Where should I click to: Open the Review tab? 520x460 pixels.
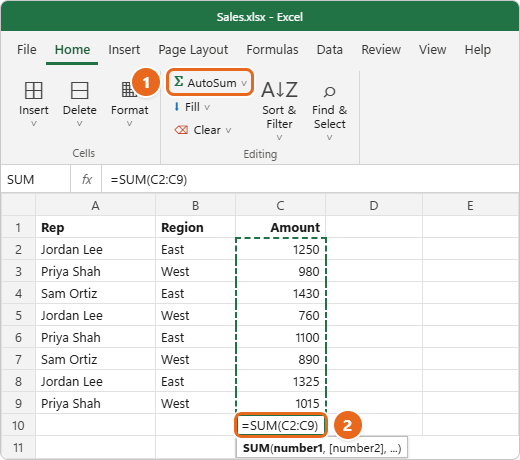point(381,50)
